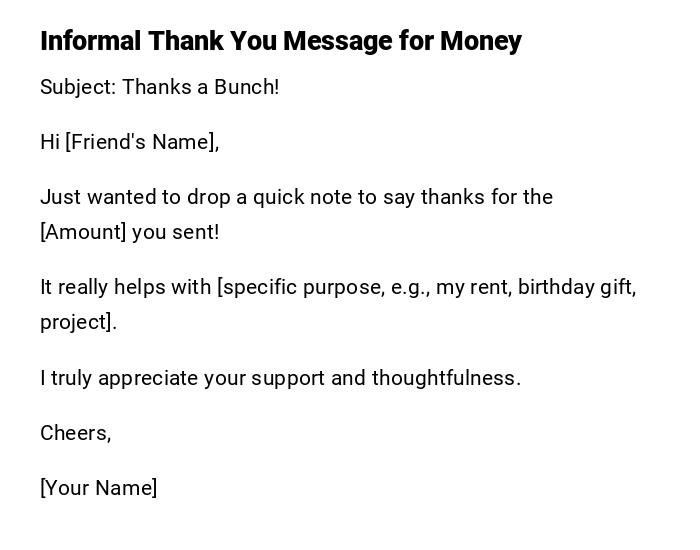Click the 'Cheers,' closing line

pyautogui.click(x=76, y=433)
